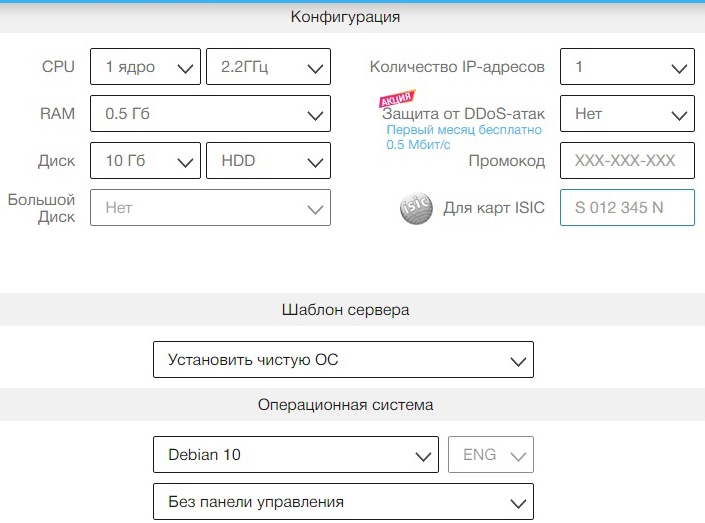Click the red Акция promo badge
Screen dimensions: 705x523
pos(396,100)
